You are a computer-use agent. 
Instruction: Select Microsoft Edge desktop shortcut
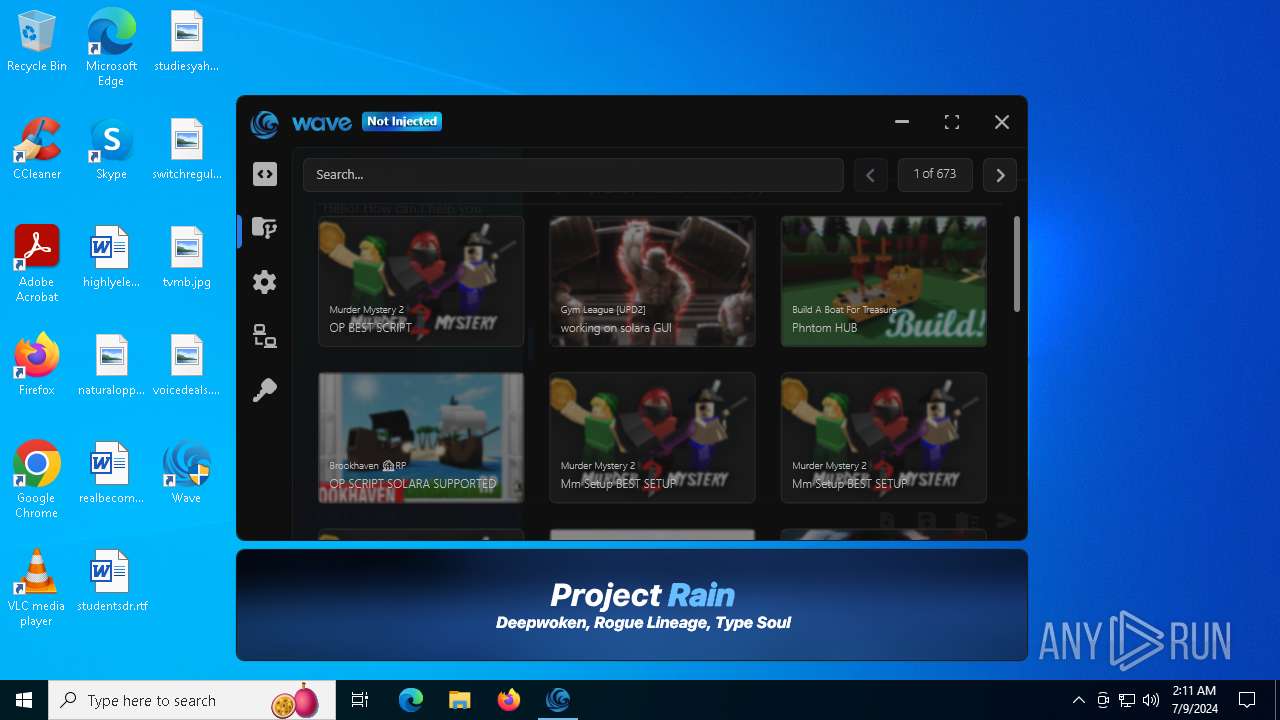click(x=111, y=47)
